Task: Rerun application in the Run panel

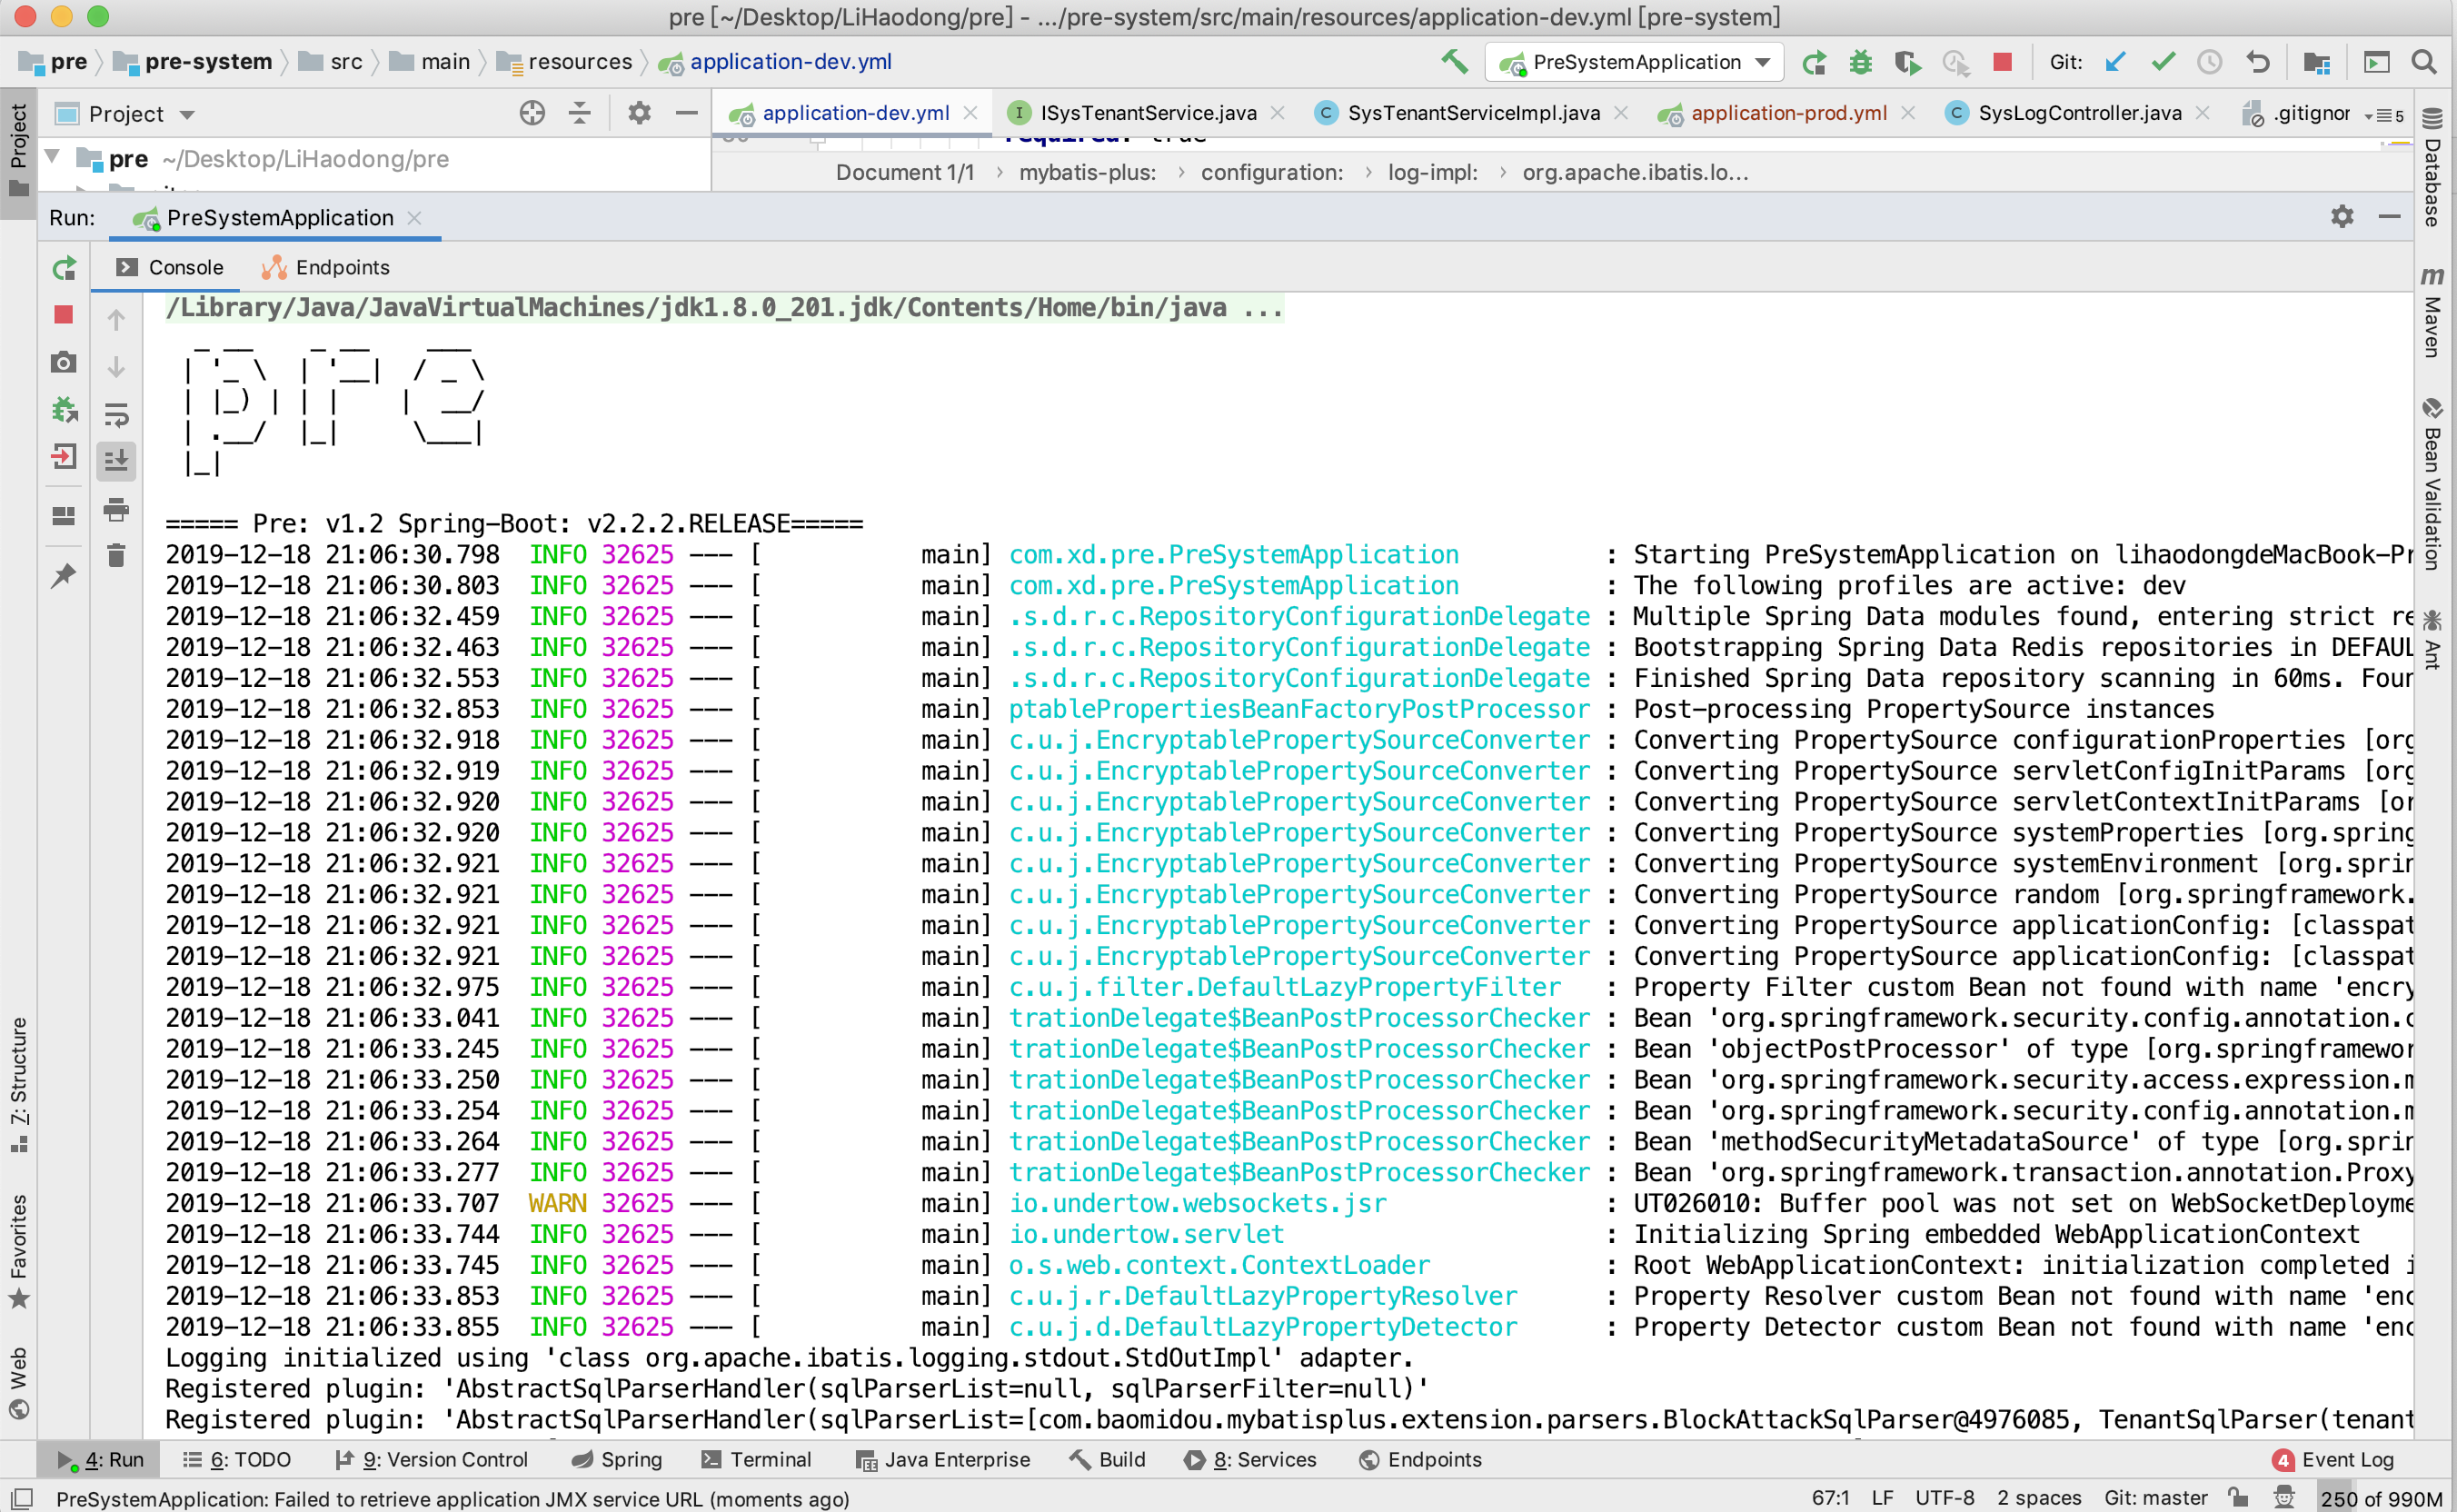Action: coord(64,268)
